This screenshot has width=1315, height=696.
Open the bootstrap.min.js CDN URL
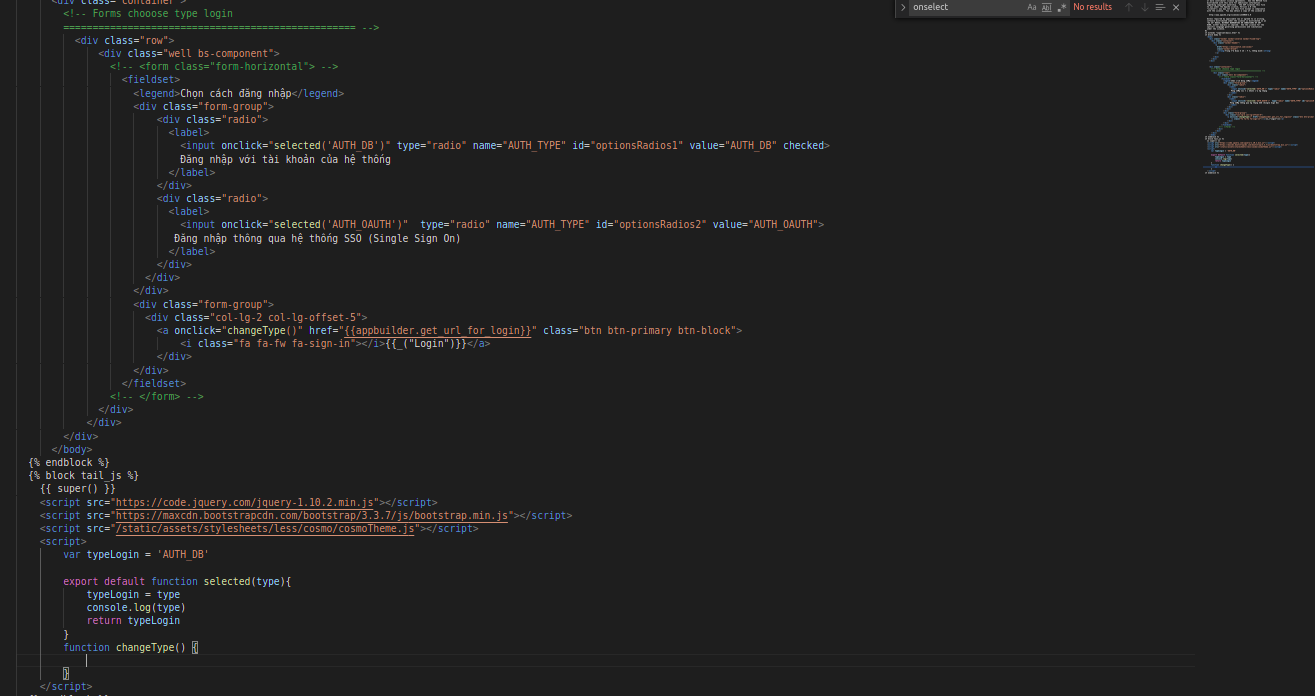(x=312, y=515)
